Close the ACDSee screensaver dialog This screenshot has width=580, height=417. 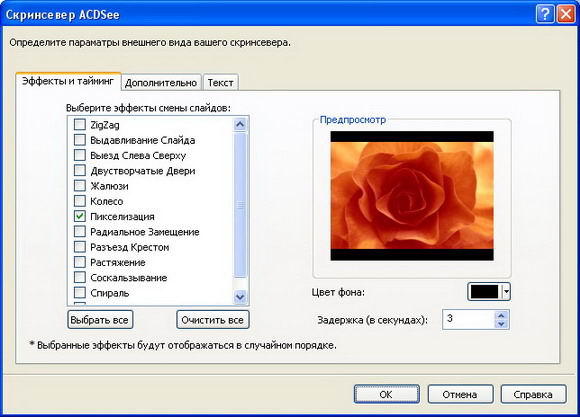(x=566, y=15)
